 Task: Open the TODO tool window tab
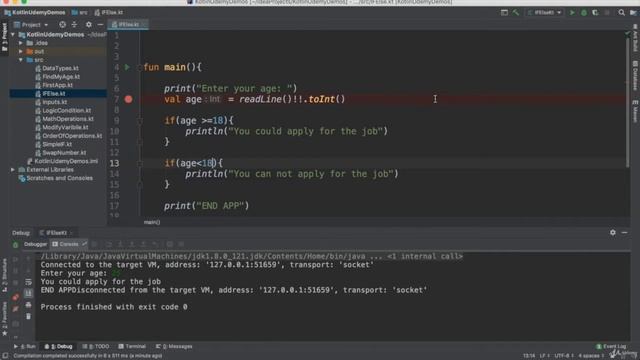[x=96, y=347]
